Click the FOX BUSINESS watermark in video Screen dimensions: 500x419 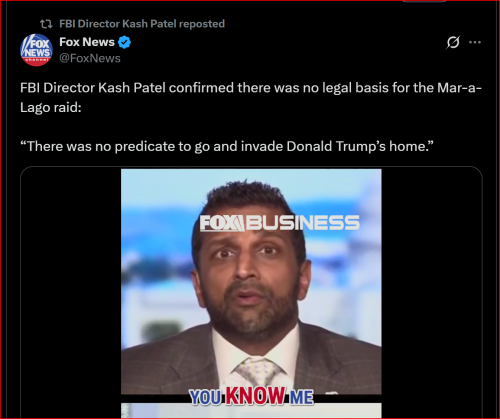point(280,223)
